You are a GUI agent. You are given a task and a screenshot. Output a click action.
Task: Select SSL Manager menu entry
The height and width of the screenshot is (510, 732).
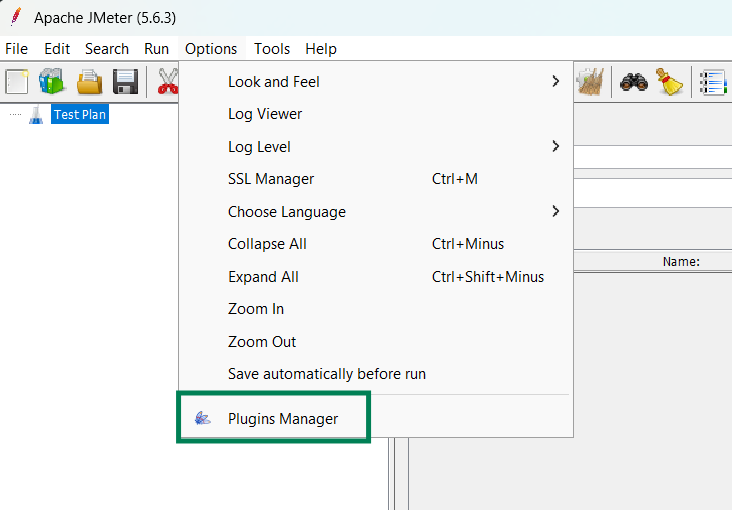376,179
